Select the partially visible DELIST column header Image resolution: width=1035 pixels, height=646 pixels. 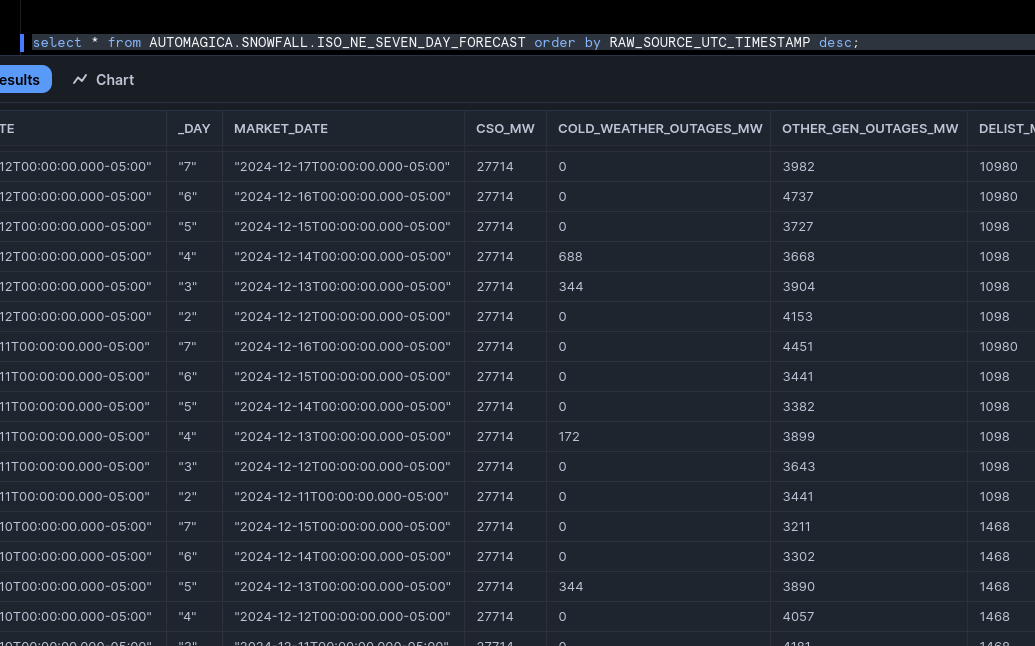[x=1005, y=129]
